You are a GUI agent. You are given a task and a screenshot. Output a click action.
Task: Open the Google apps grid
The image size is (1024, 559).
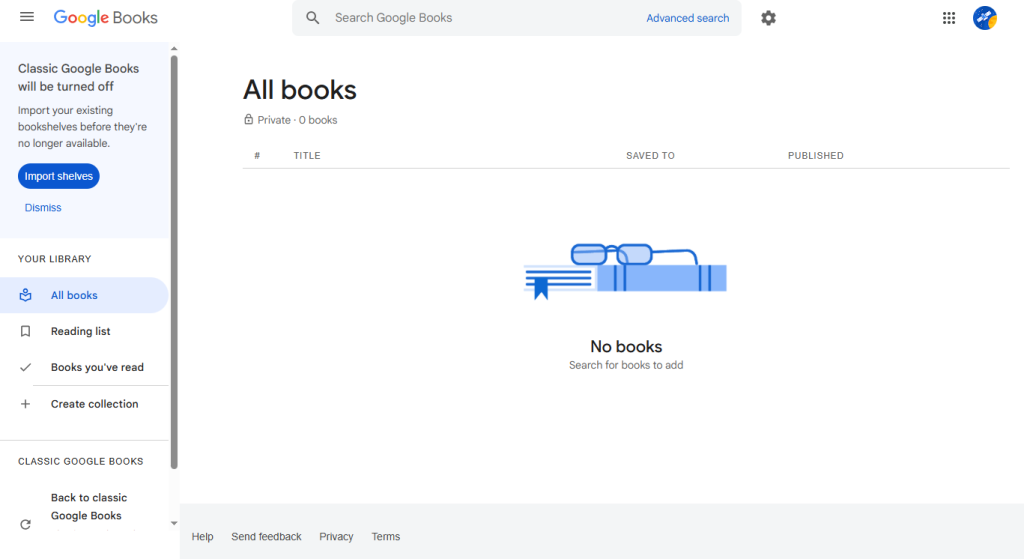[949, 18]
